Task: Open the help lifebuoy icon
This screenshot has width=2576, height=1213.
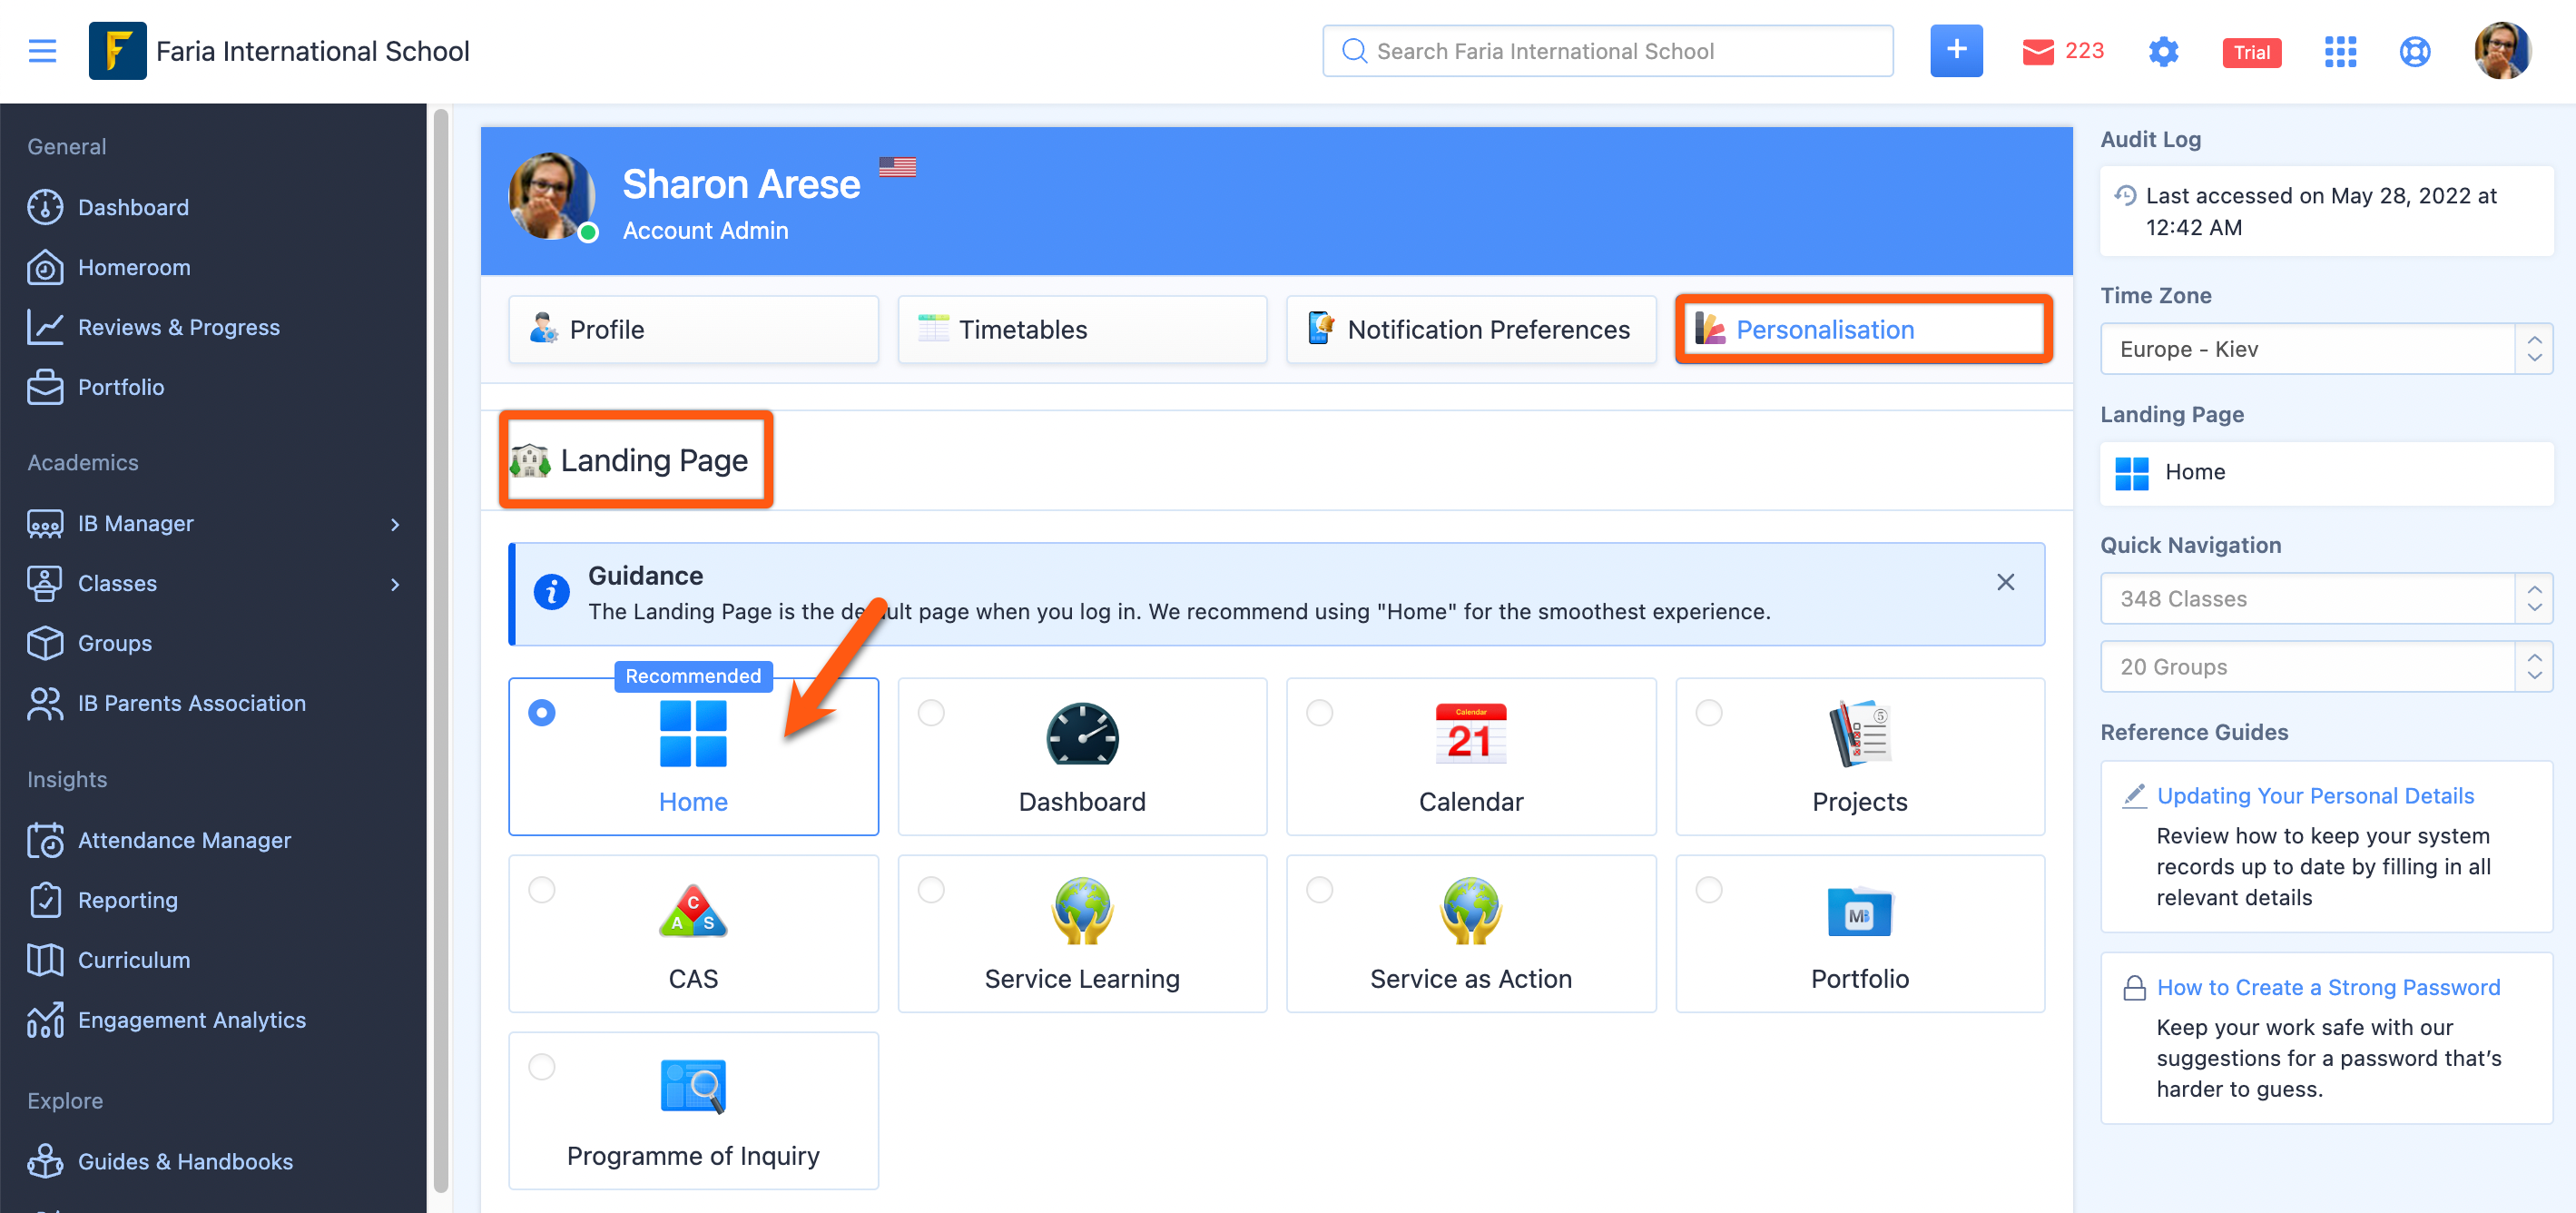Action: click(2415, 51)
